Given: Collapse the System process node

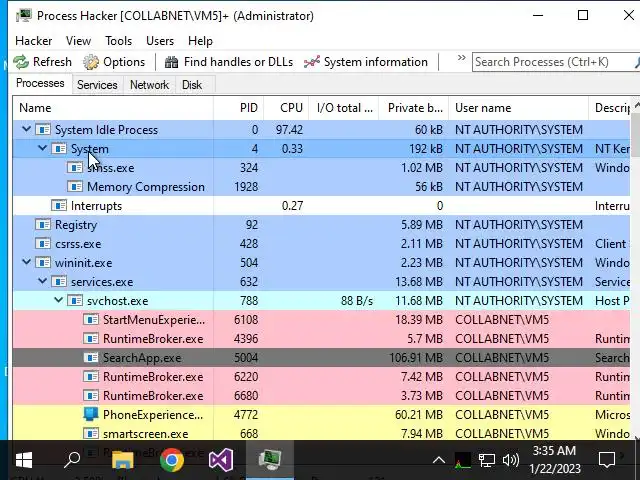Looking at the screenshot, I should point(42,148).
